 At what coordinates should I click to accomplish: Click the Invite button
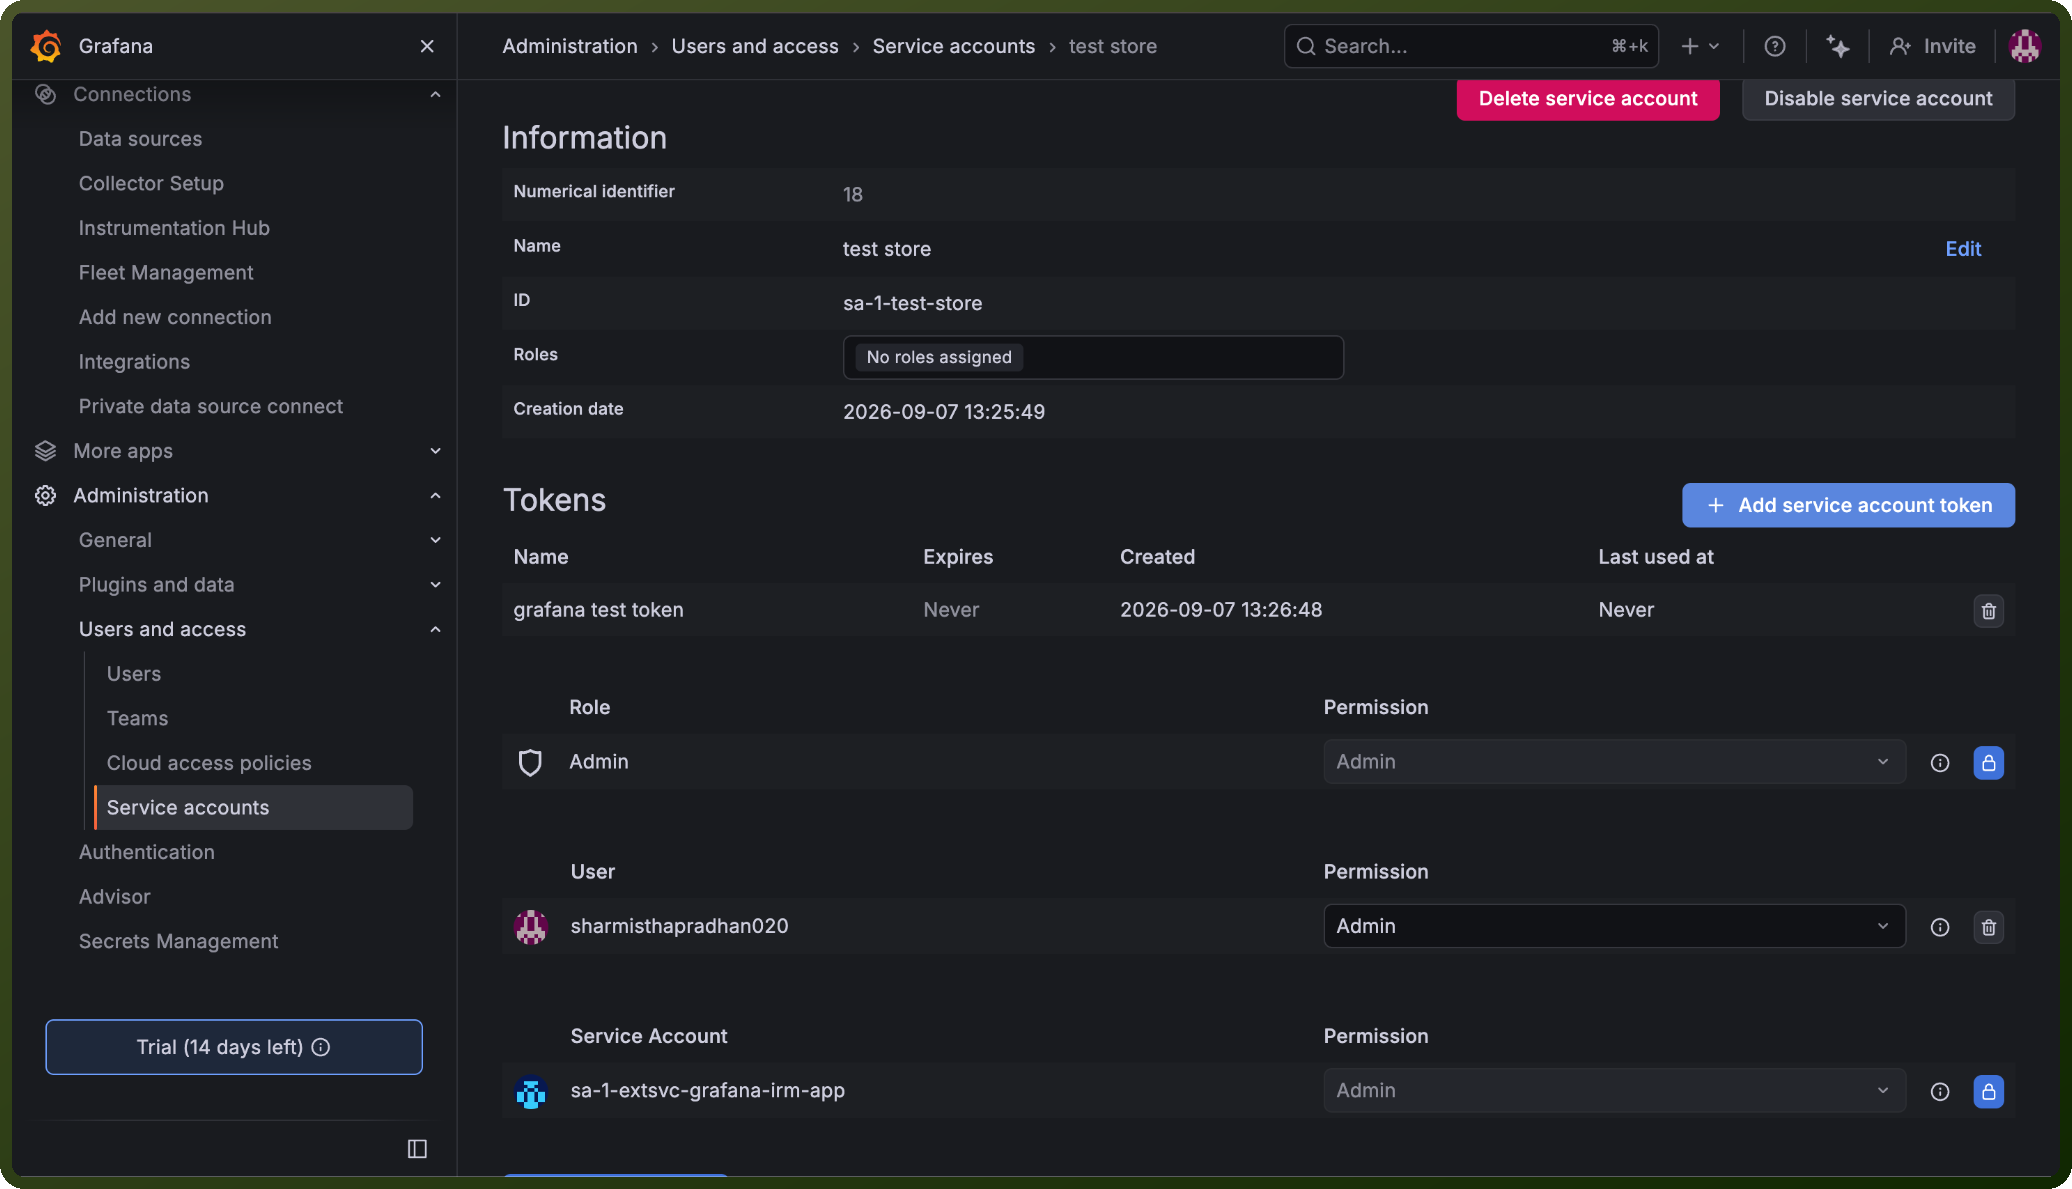(x=1932, y=46)
